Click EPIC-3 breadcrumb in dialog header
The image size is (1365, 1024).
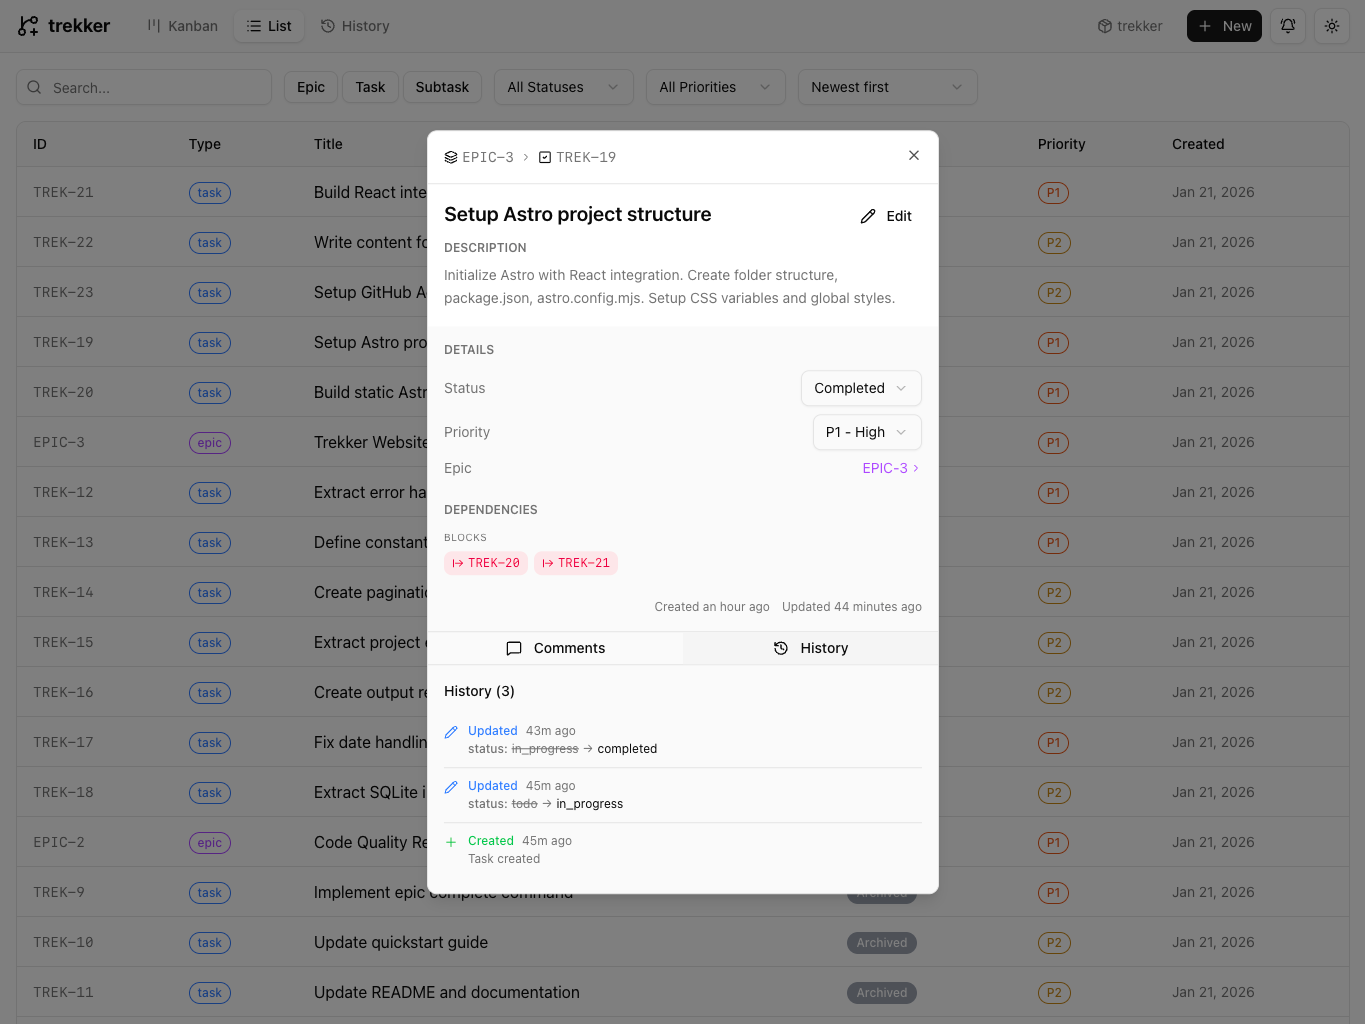pos(479,157)
